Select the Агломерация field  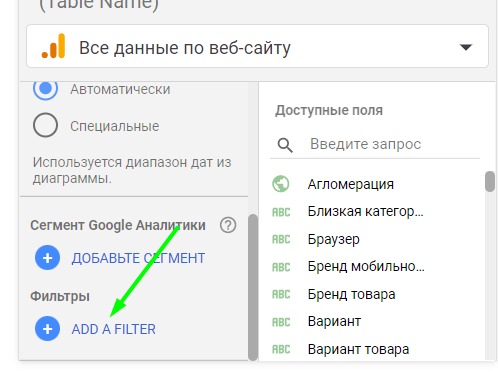[351, 184]
